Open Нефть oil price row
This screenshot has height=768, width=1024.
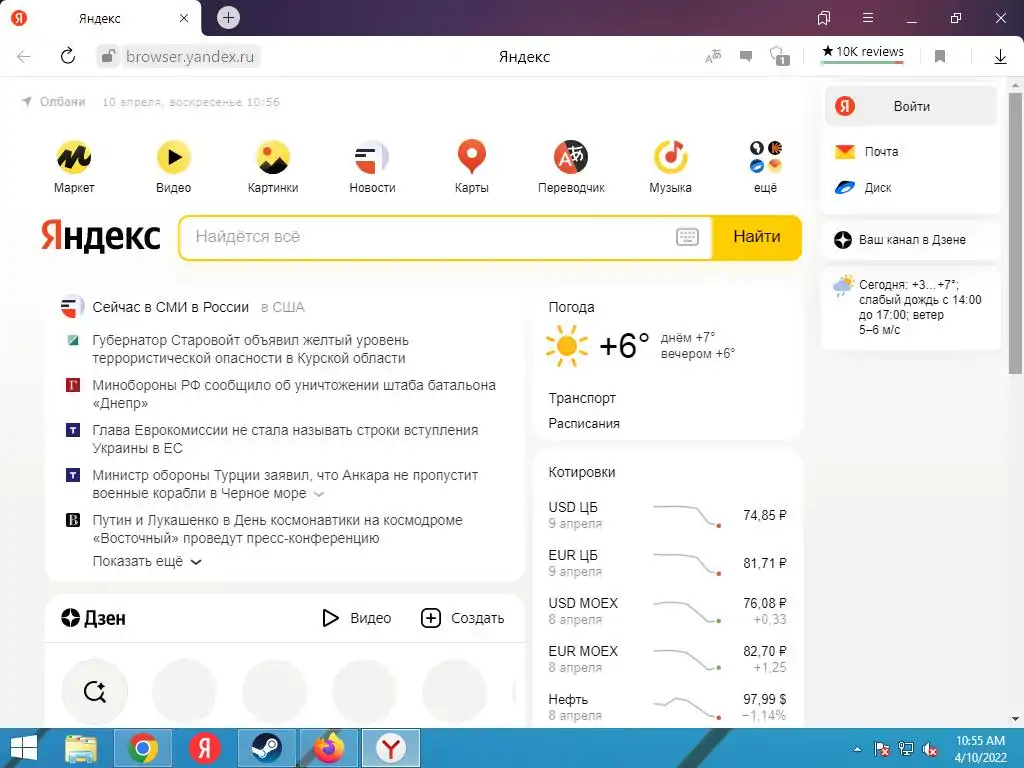pyautogui.click(x=667, y=707)
